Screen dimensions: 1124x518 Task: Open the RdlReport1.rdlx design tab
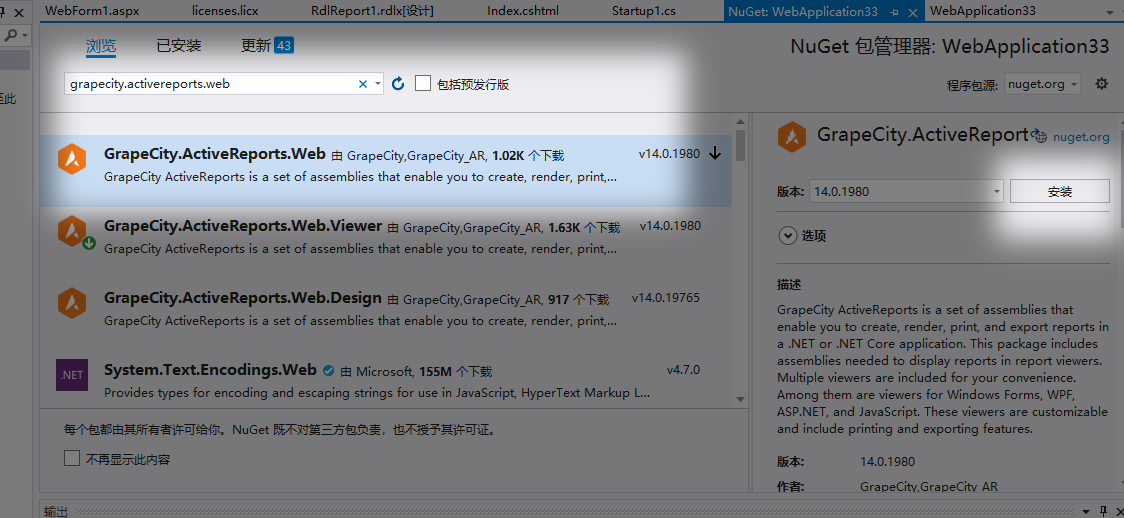373,11
